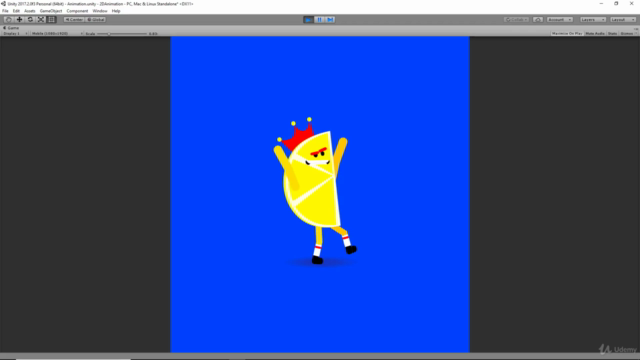Open the Window menu
Image resolution: width=640 pixels, height=360 pixels.
pos(100,11)
